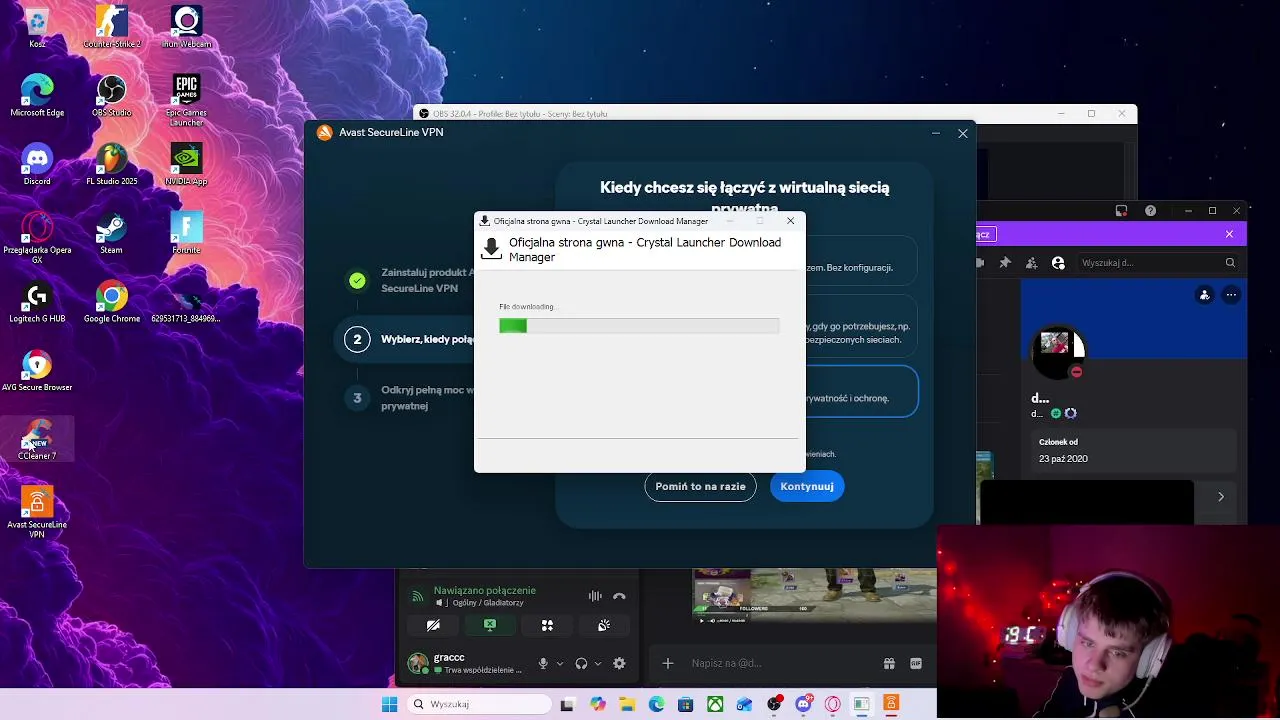Click friend status icon on profile banner

1204,295
